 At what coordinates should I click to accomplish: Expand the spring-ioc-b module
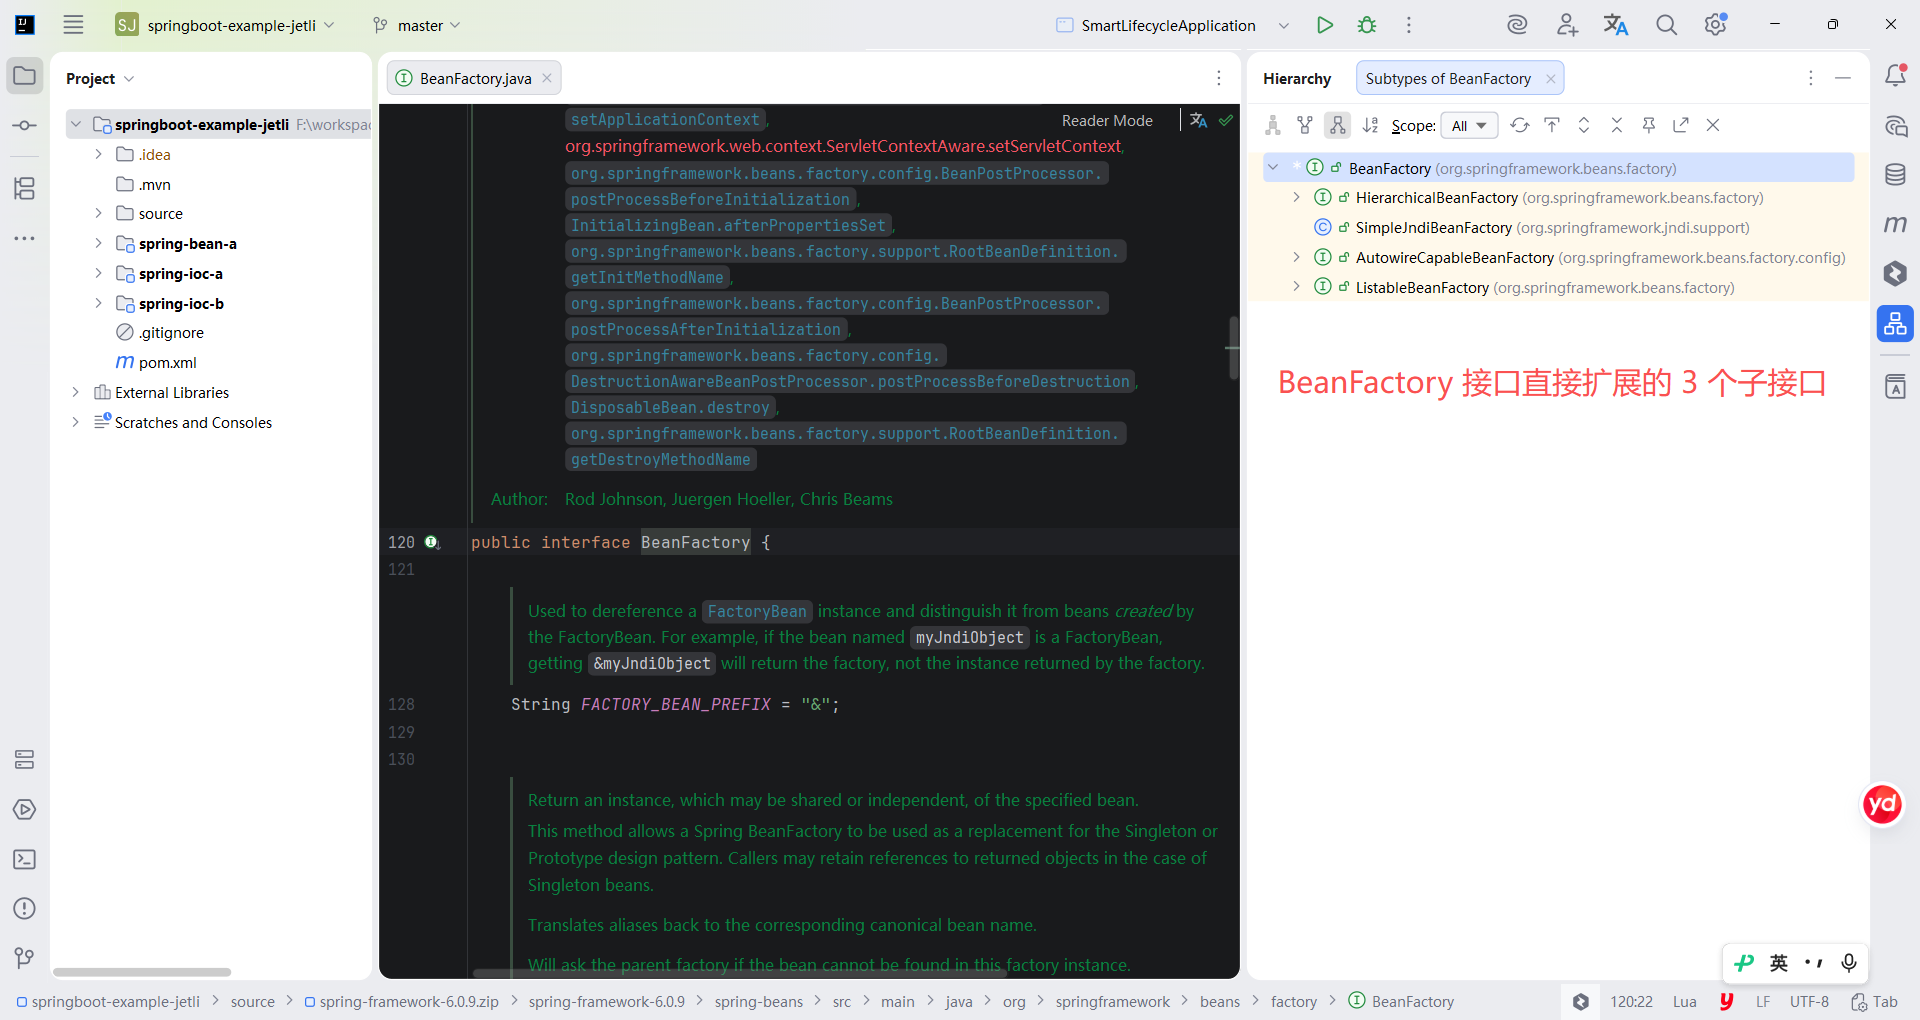[98, 304]
